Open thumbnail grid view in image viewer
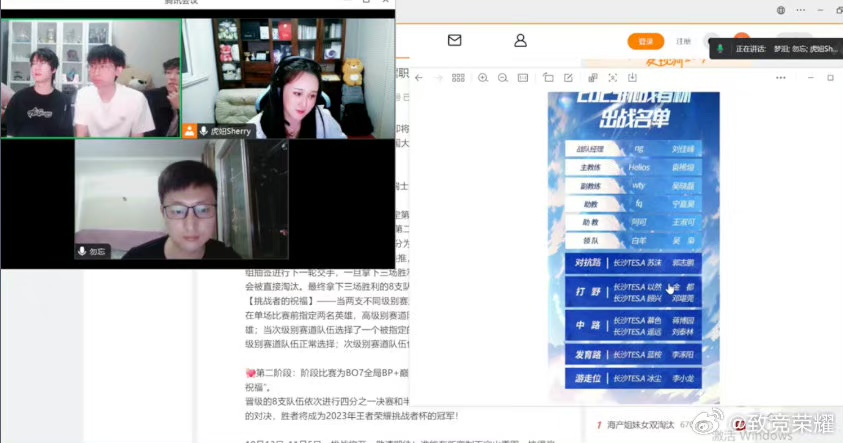The width and height of the screenshot is (843, 443). point(458,78)
